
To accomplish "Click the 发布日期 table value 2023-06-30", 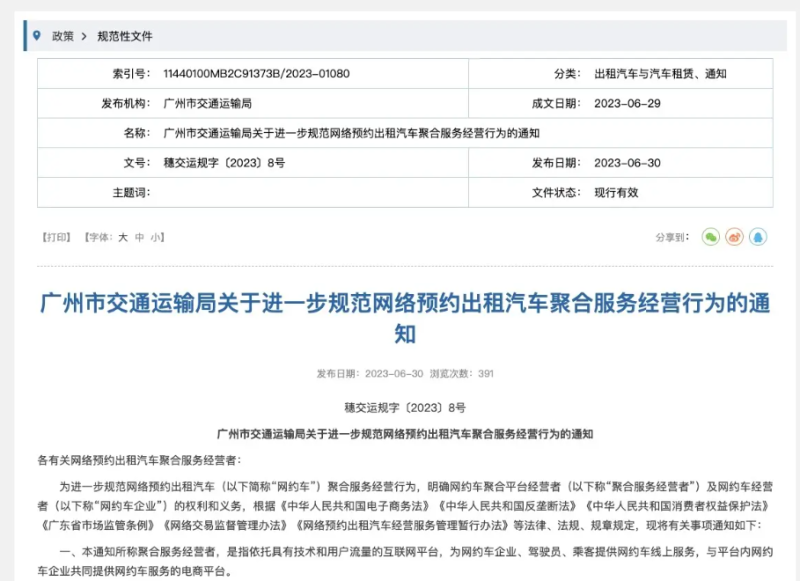I will tap(627, 163).
